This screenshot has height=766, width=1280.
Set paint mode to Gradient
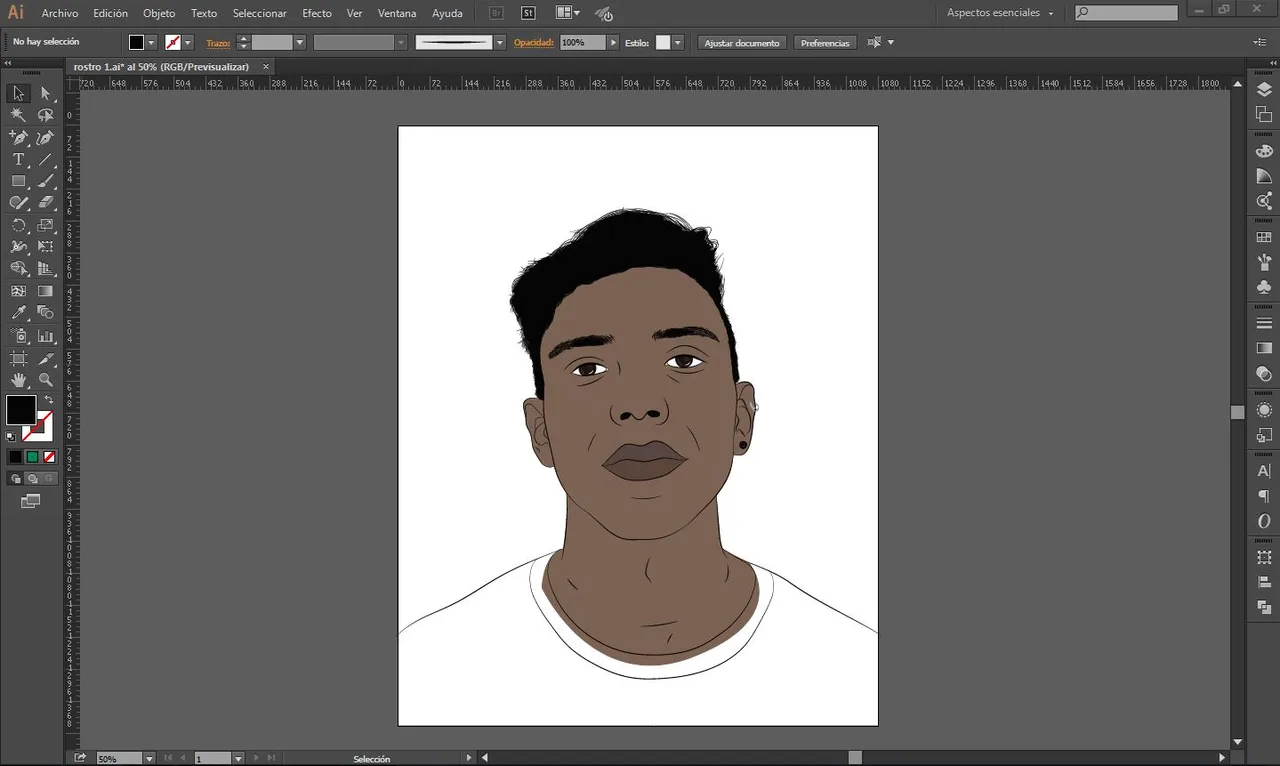tap(32, 457)
